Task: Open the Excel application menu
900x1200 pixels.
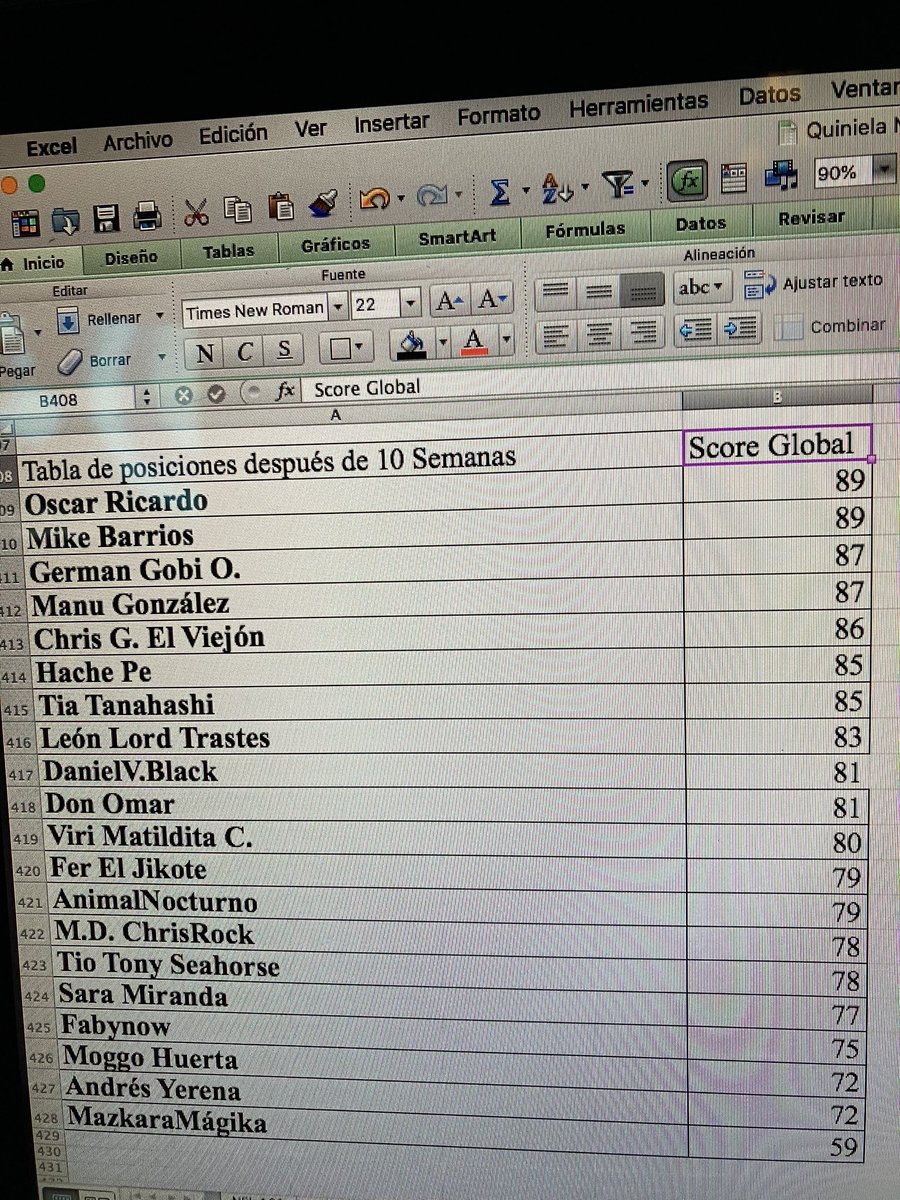Action: [51, 147]
